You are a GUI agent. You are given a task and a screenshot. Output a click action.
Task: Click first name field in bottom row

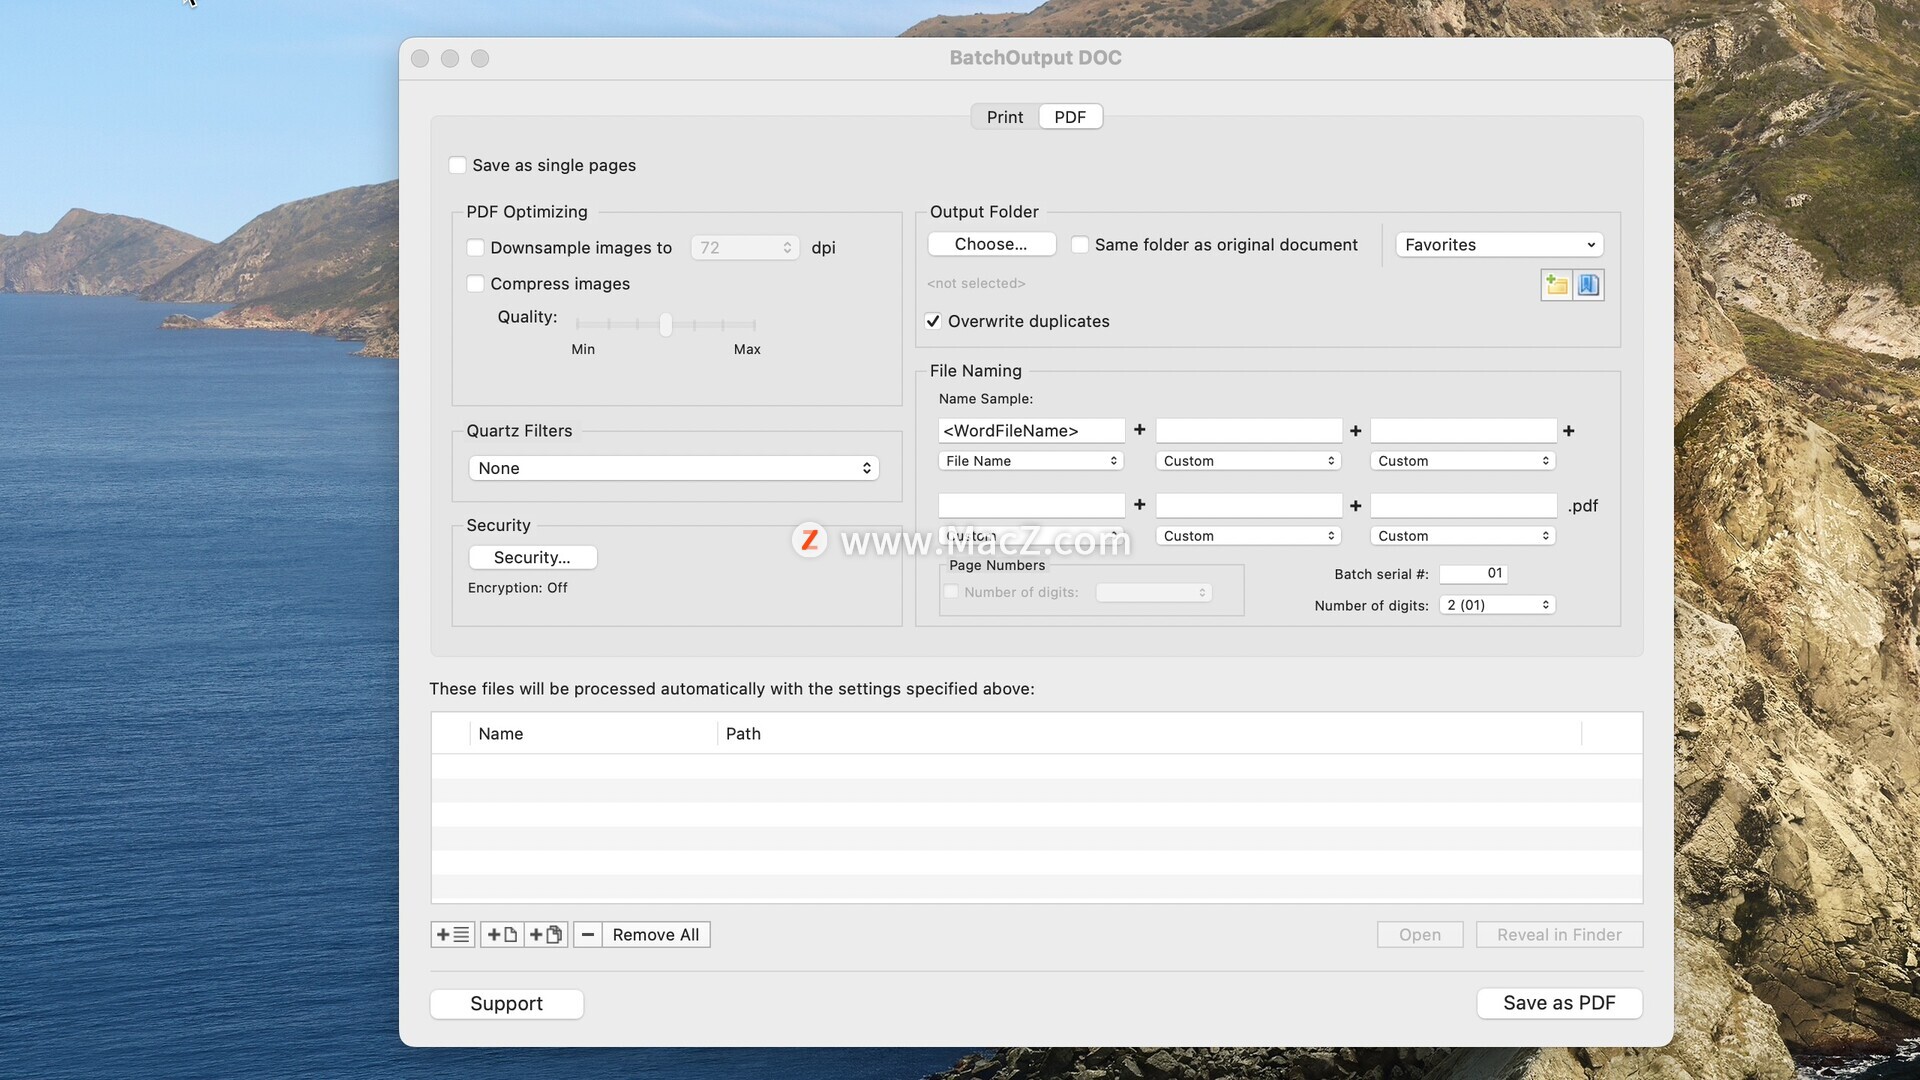coord(1031,506)
